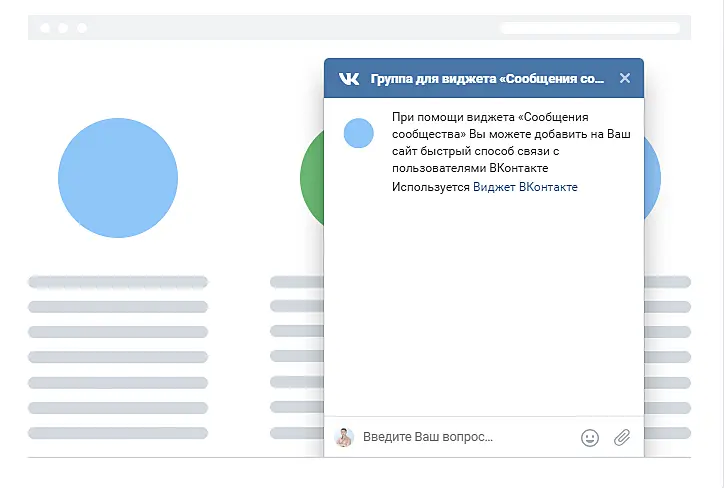Image resolution: width=724 pixels, height=488 pixels.
Task: Attach a file with the paperclip icon
Action: coord(622,437)
